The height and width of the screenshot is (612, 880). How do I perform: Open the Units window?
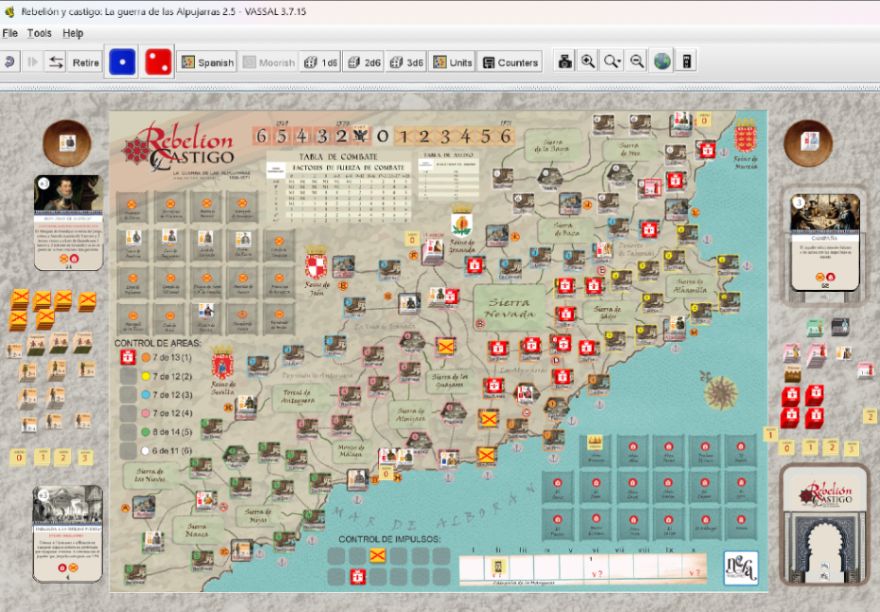click(x=452, y=62)
